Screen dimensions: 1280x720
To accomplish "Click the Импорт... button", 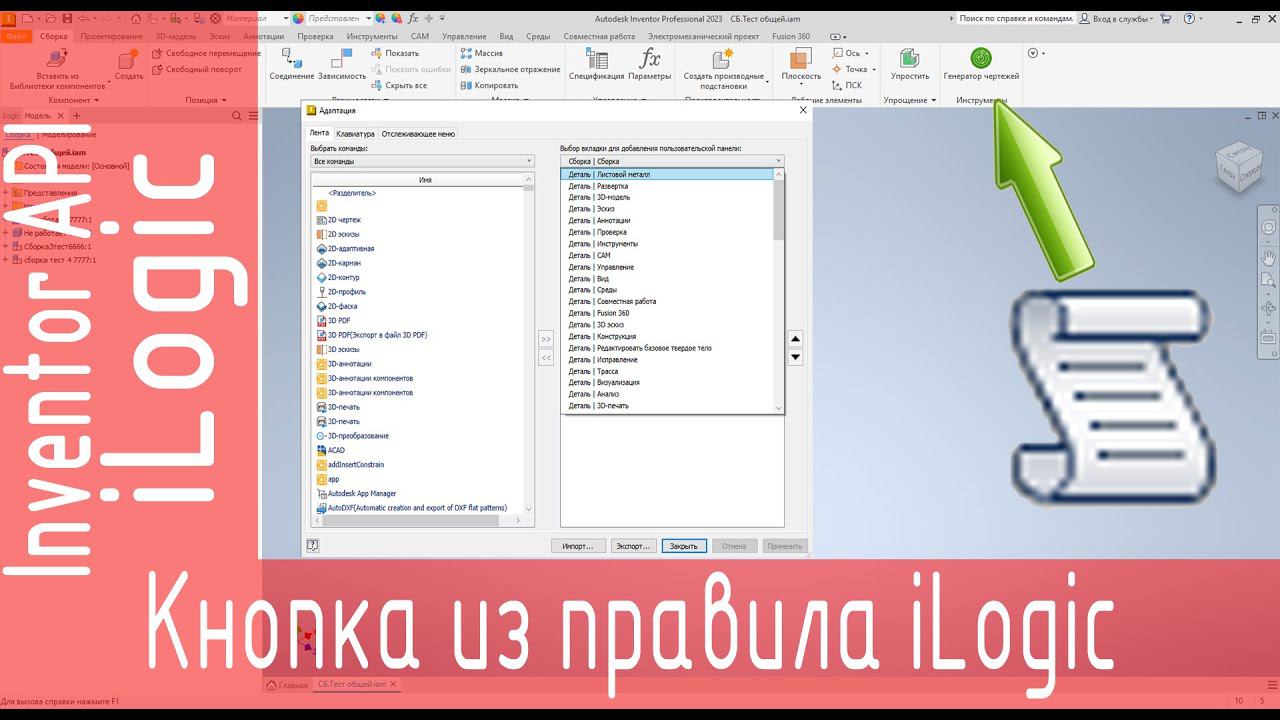I will (578, 546).
